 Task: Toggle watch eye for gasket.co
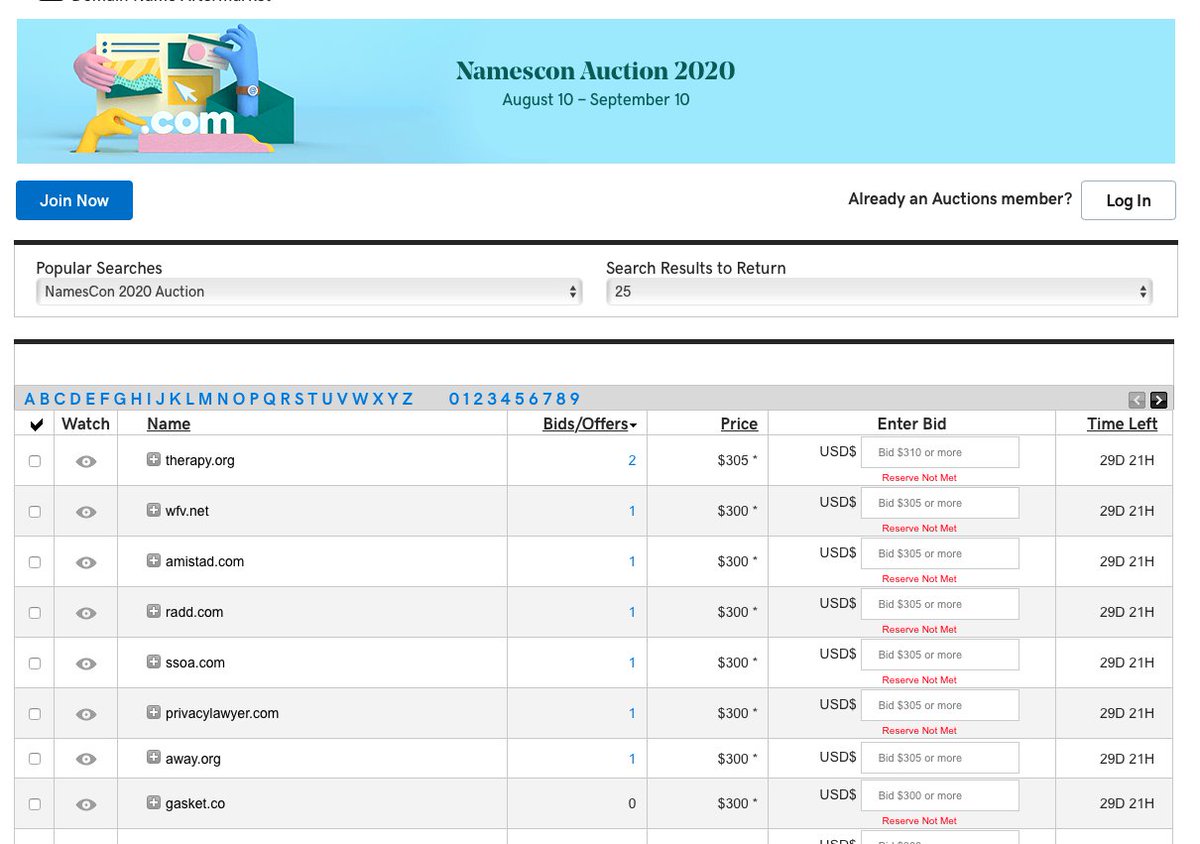click(x=86, y=804)
